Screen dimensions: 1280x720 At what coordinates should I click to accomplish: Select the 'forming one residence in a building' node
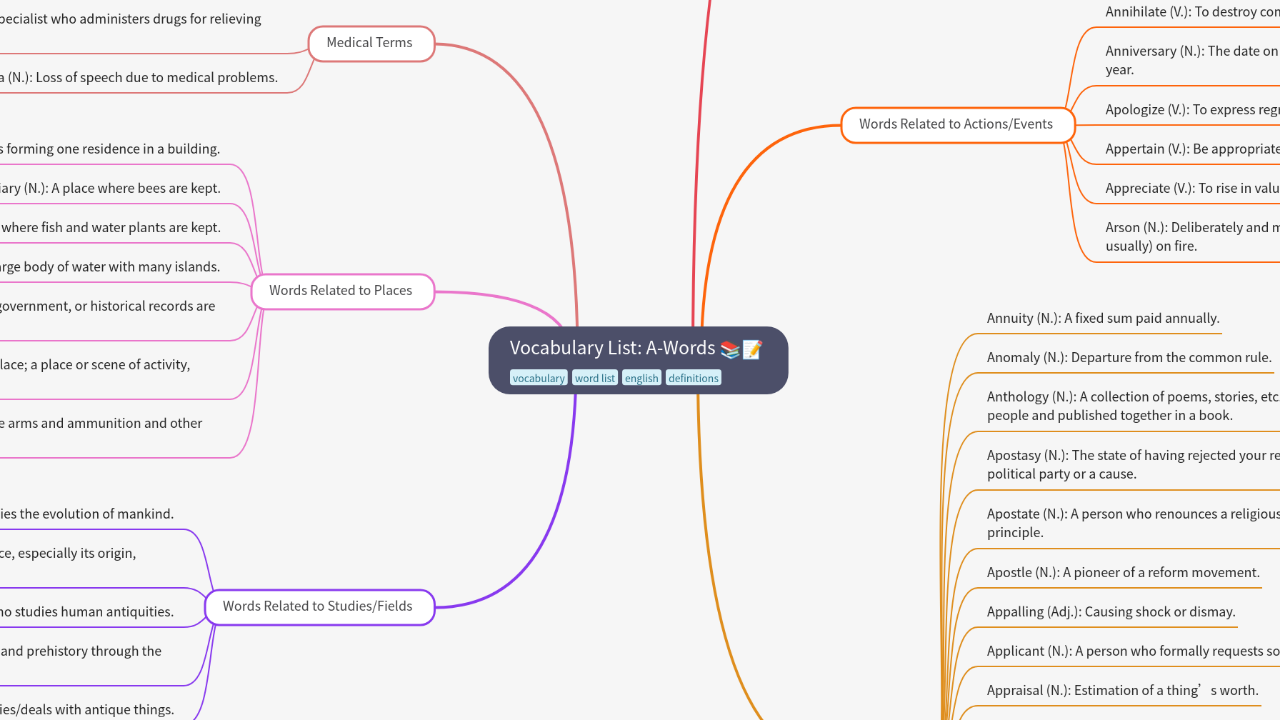pos(110,150)
